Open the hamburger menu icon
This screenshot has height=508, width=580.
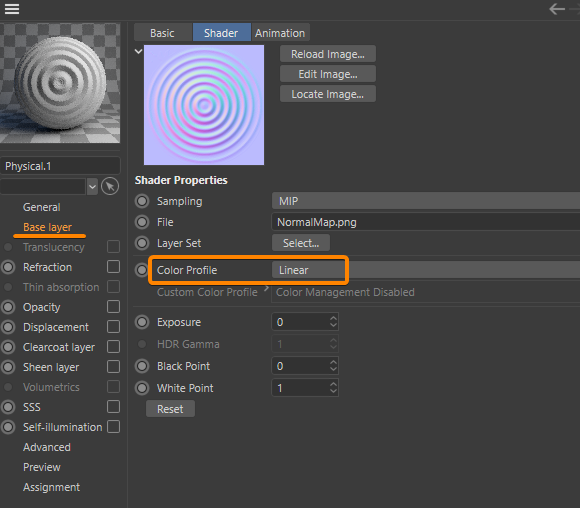tap(12, 9)
